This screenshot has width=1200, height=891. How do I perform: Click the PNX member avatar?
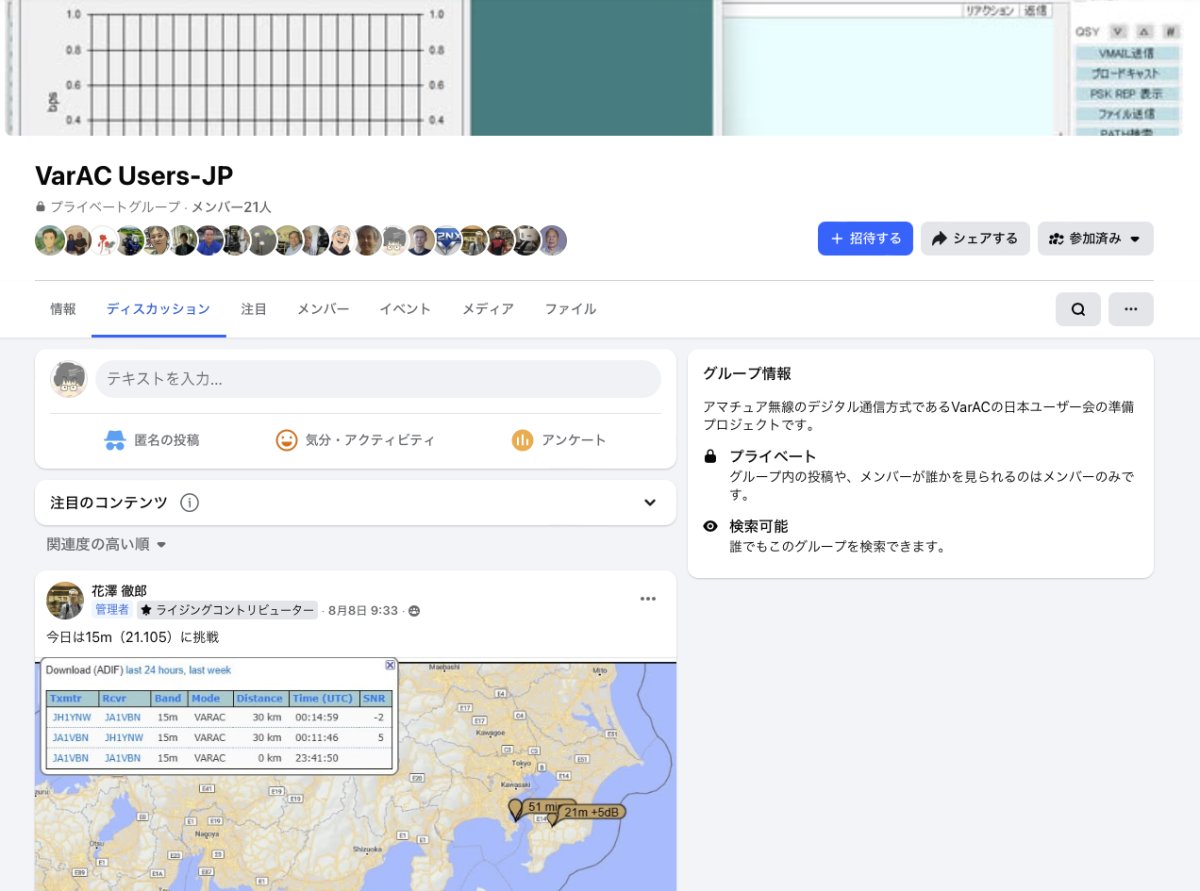click(447, 240)
